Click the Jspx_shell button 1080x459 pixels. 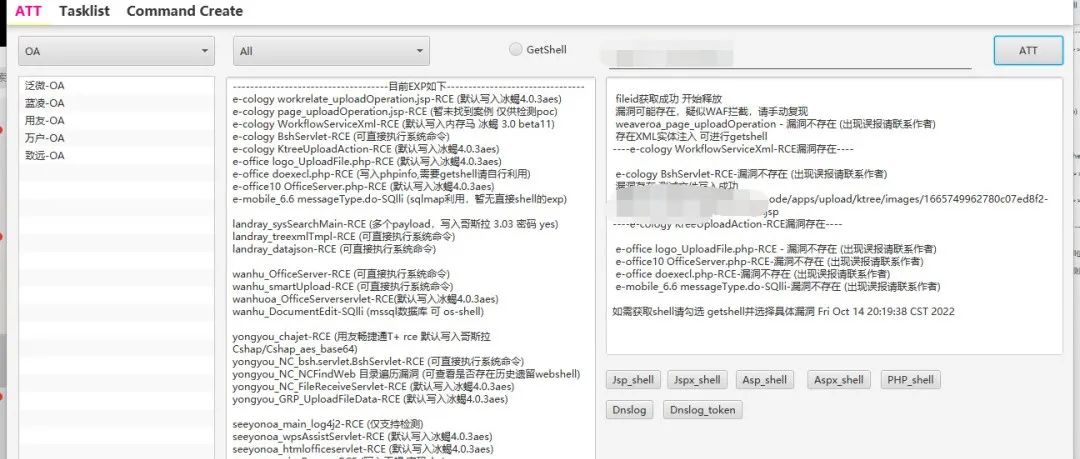(x=698, y=380)
